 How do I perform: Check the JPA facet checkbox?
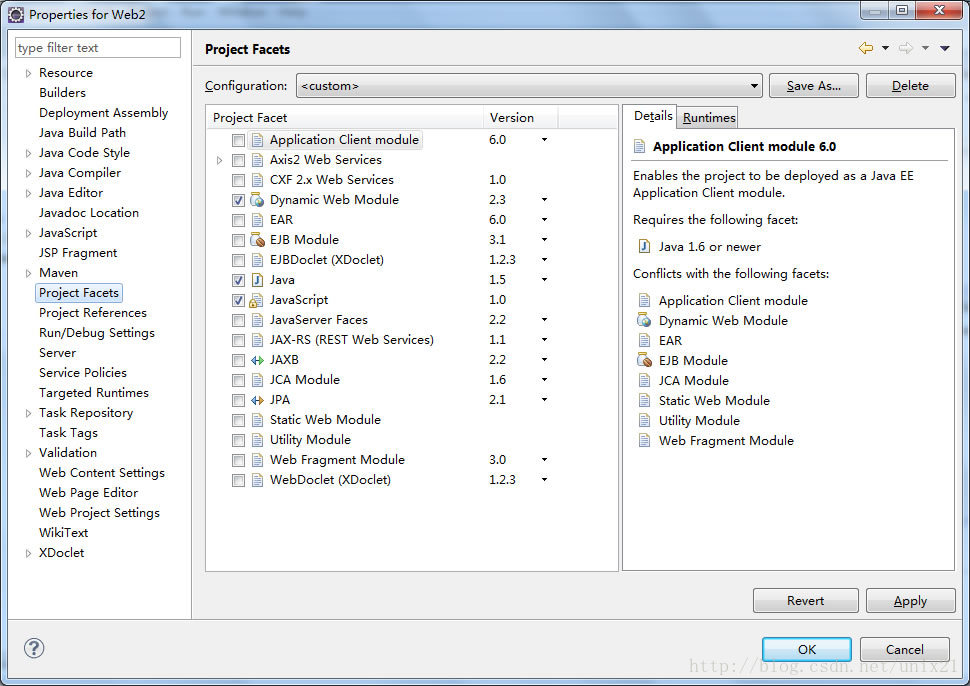click(x=238, y=400)
